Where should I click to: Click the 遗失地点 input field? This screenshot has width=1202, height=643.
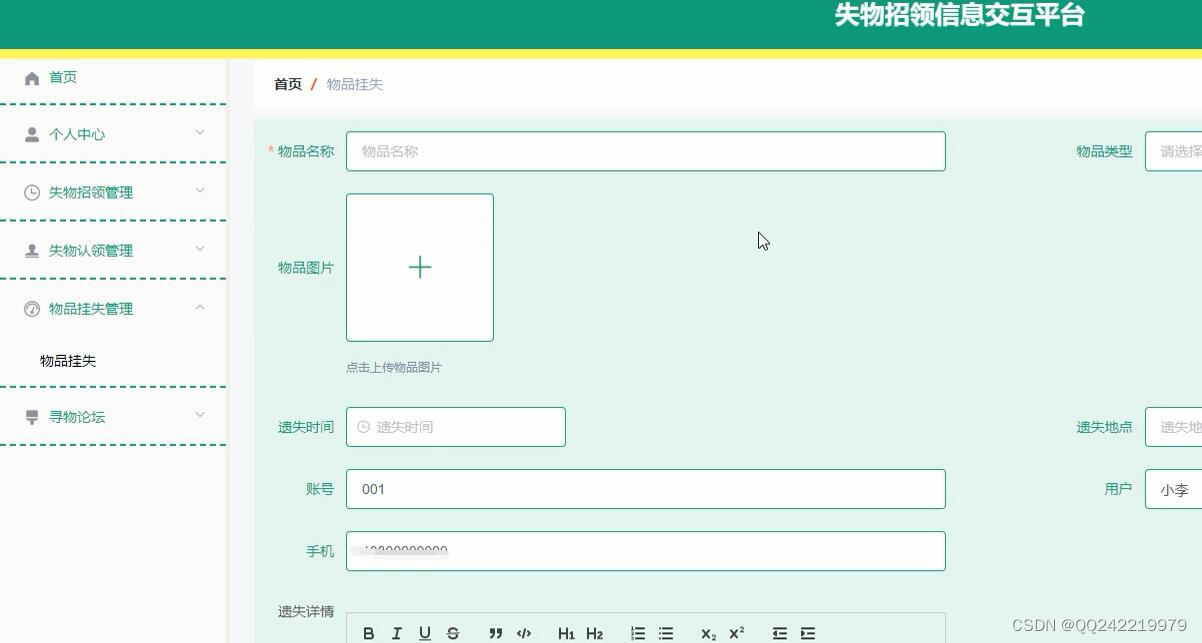tap(1173, 427)
